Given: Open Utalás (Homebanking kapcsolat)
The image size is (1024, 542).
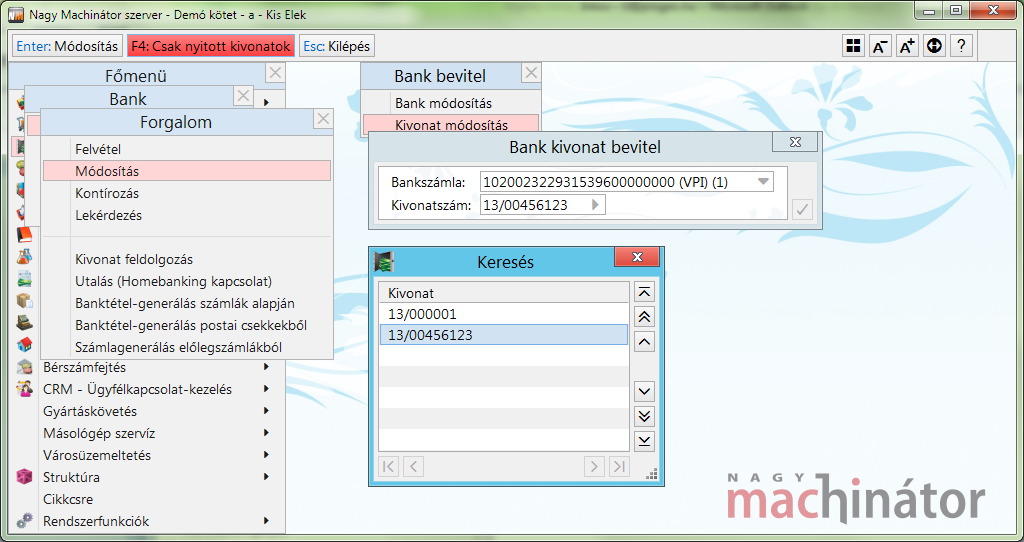Looking at the screenshot, I should pyautogui.click(x=187, y=281).
